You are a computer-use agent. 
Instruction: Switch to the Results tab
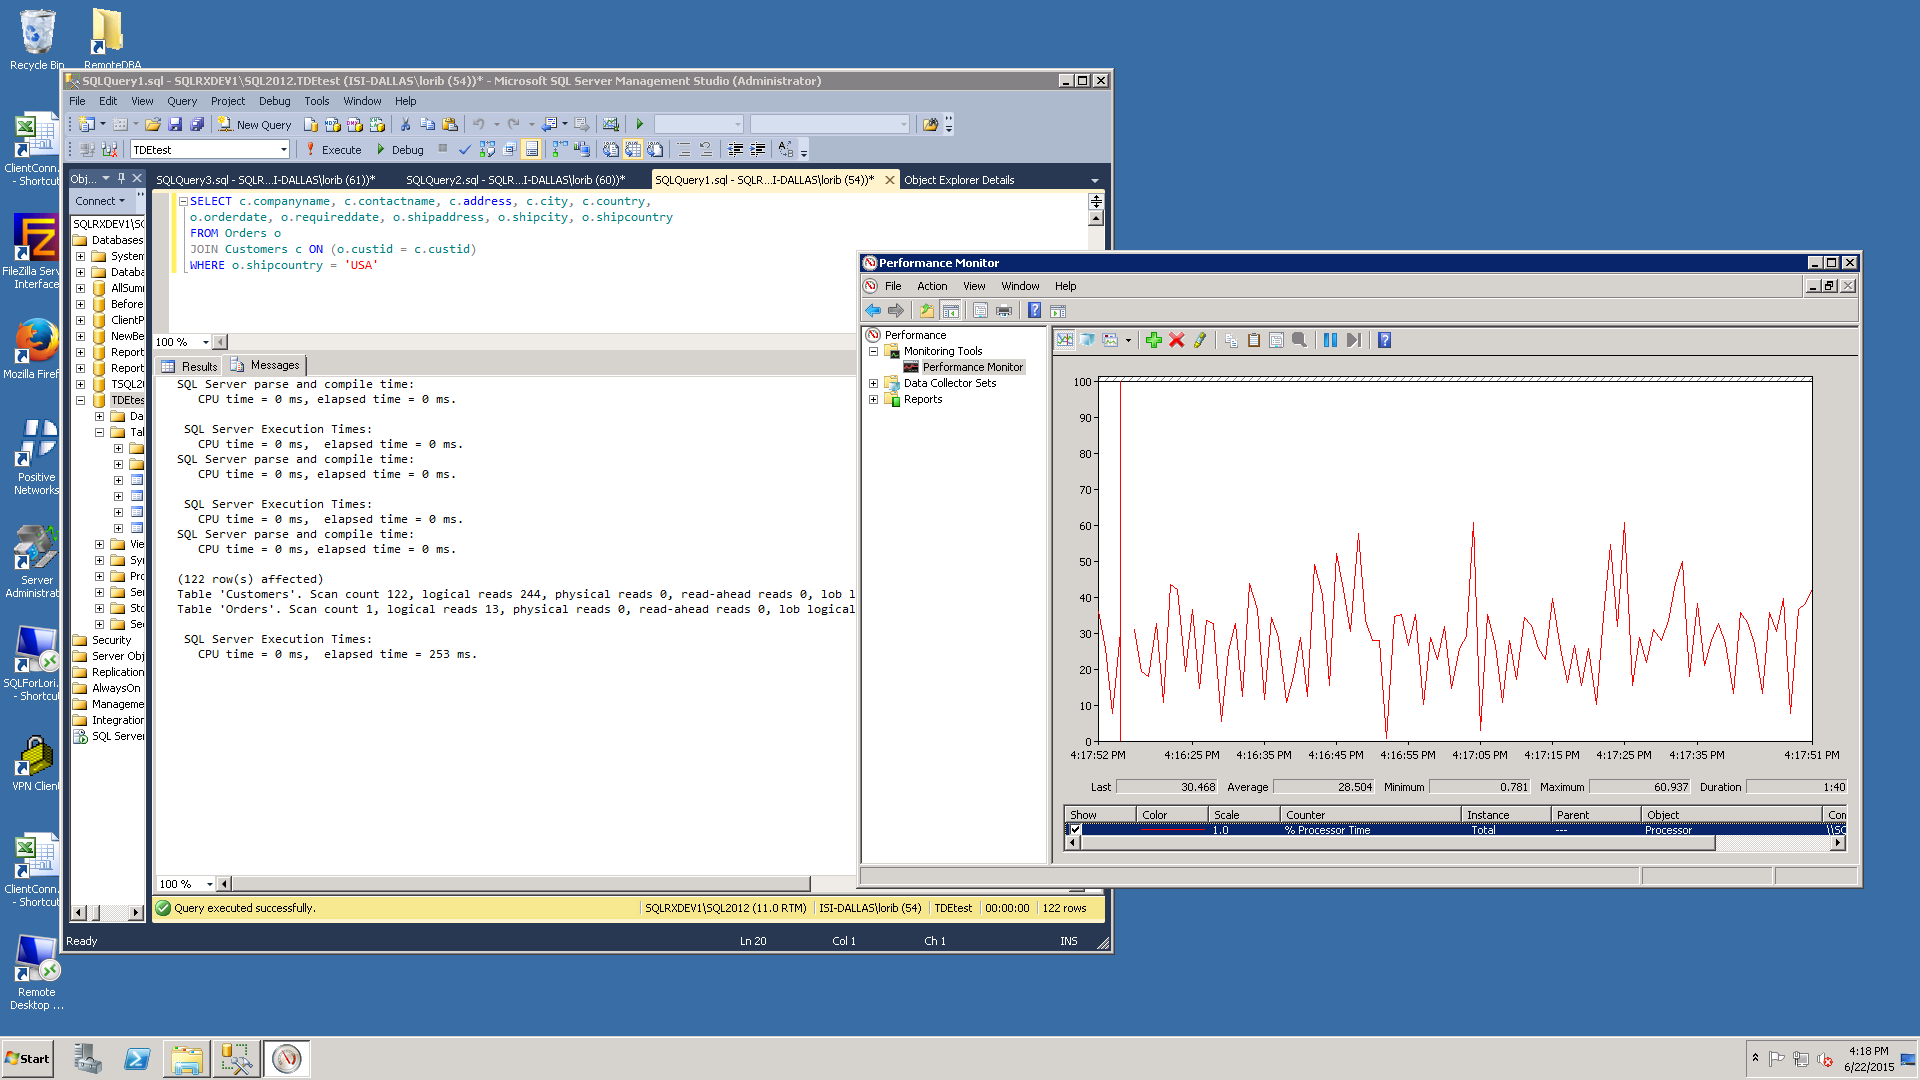pos(190,366)
